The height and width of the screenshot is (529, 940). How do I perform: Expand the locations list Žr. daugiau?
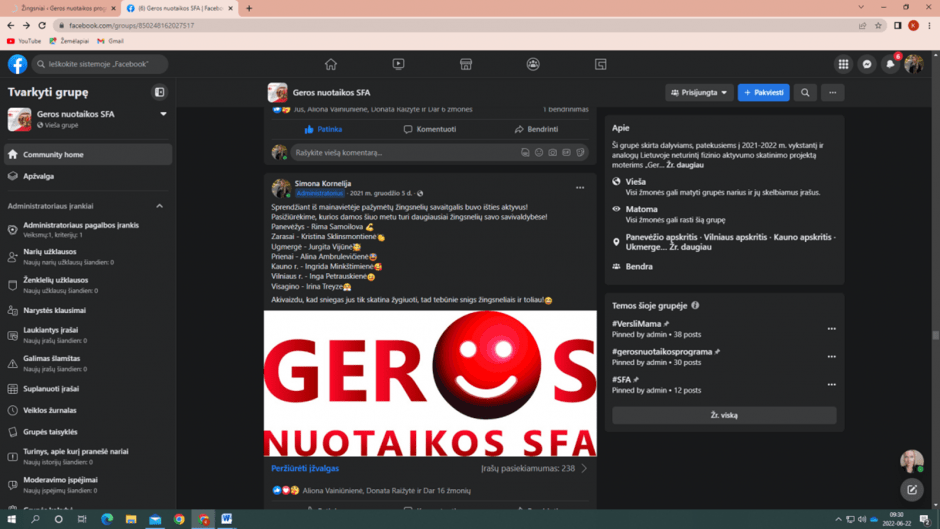pos(691,247)
